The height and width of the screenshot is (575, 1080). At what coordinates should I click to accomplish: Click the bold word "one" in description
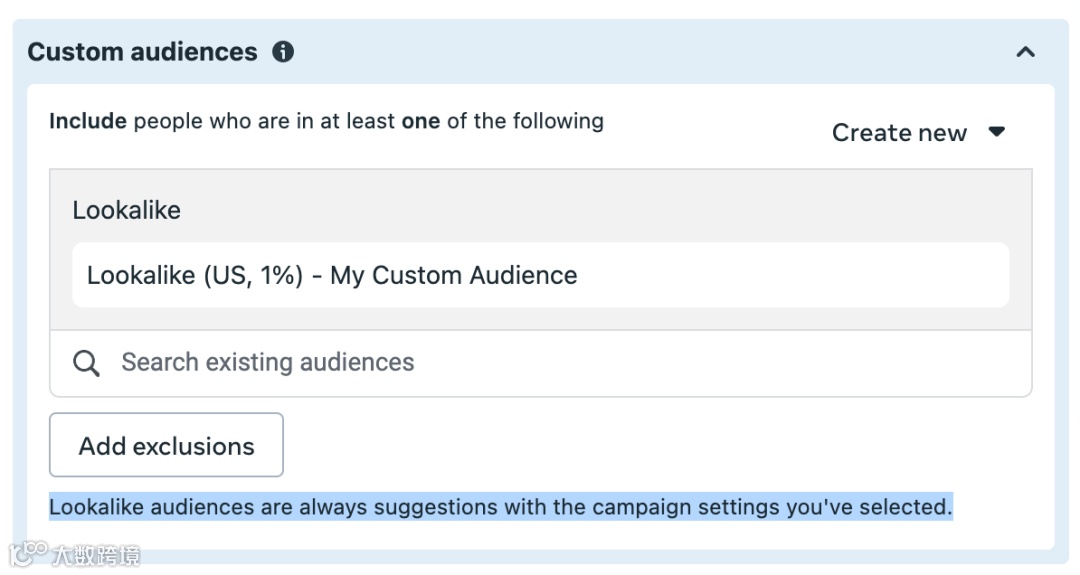point(421,122)
